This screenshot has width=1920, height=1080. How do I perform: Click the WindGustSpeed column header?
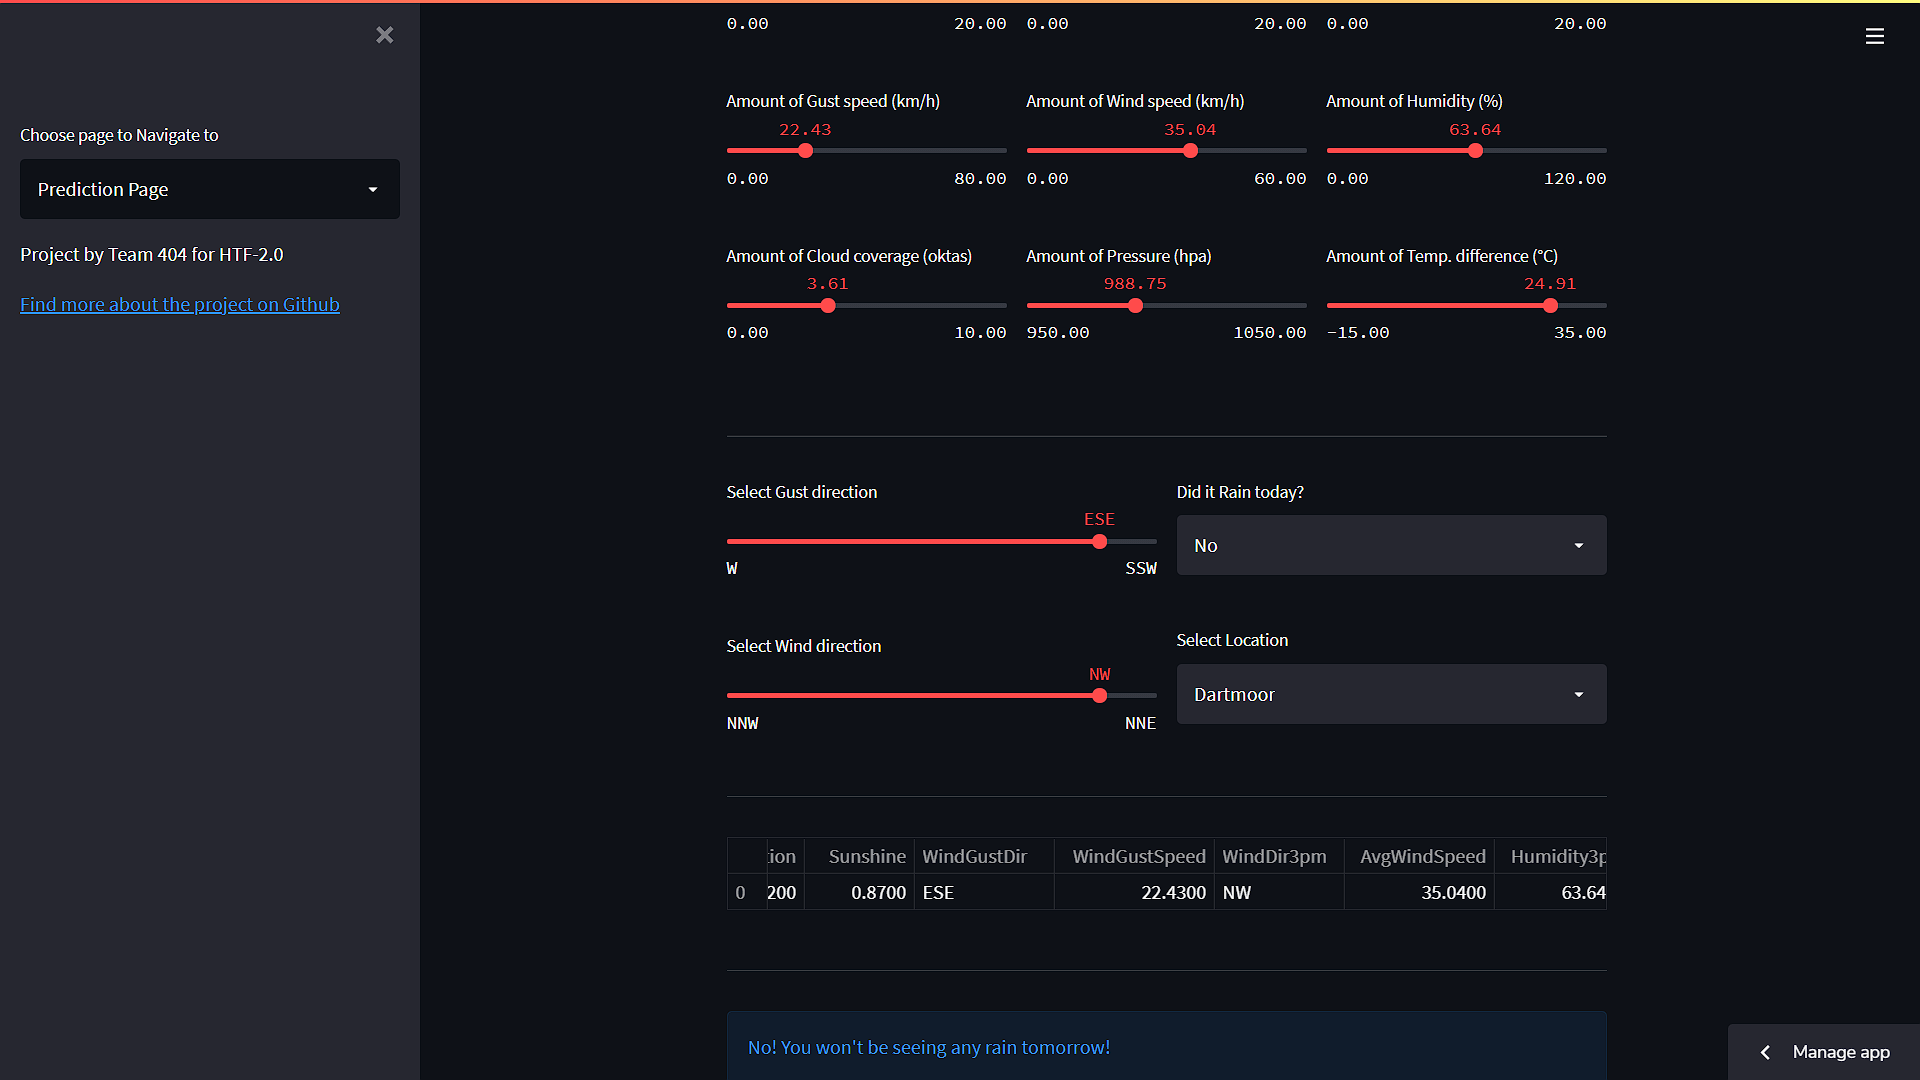pyautogui.click(x=1138, y=856)
